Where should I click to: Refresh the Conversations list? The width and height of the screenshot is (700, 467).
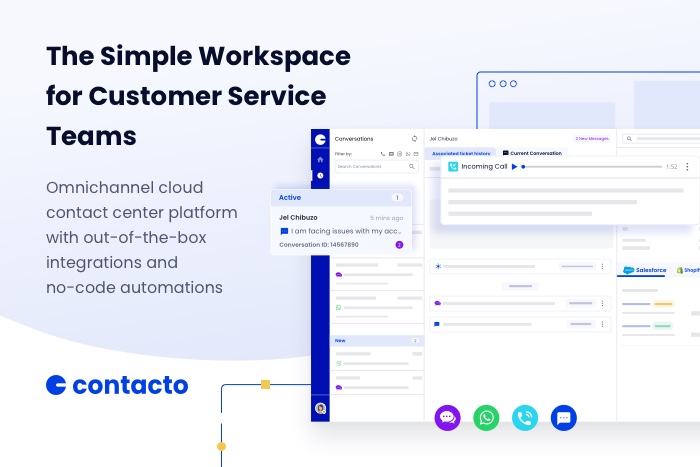415,138
